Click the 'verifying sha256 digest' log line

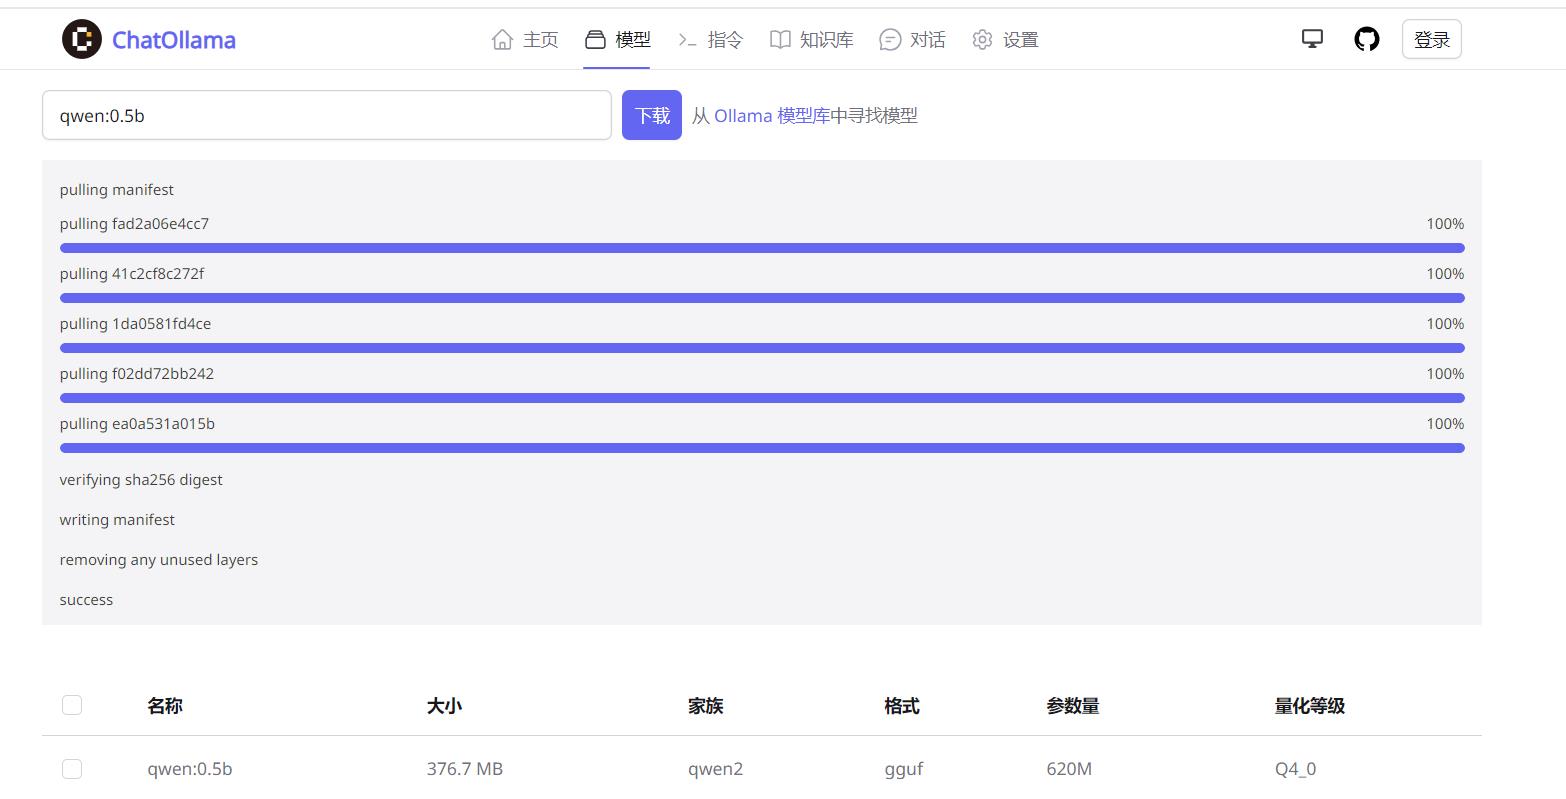click(141, 480)
